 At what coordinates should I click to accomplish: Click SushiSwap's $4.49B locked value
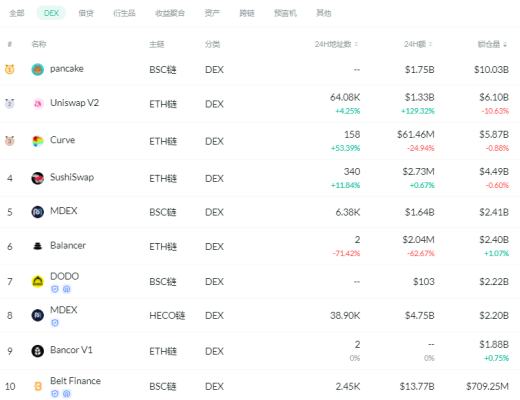[494, 172]
